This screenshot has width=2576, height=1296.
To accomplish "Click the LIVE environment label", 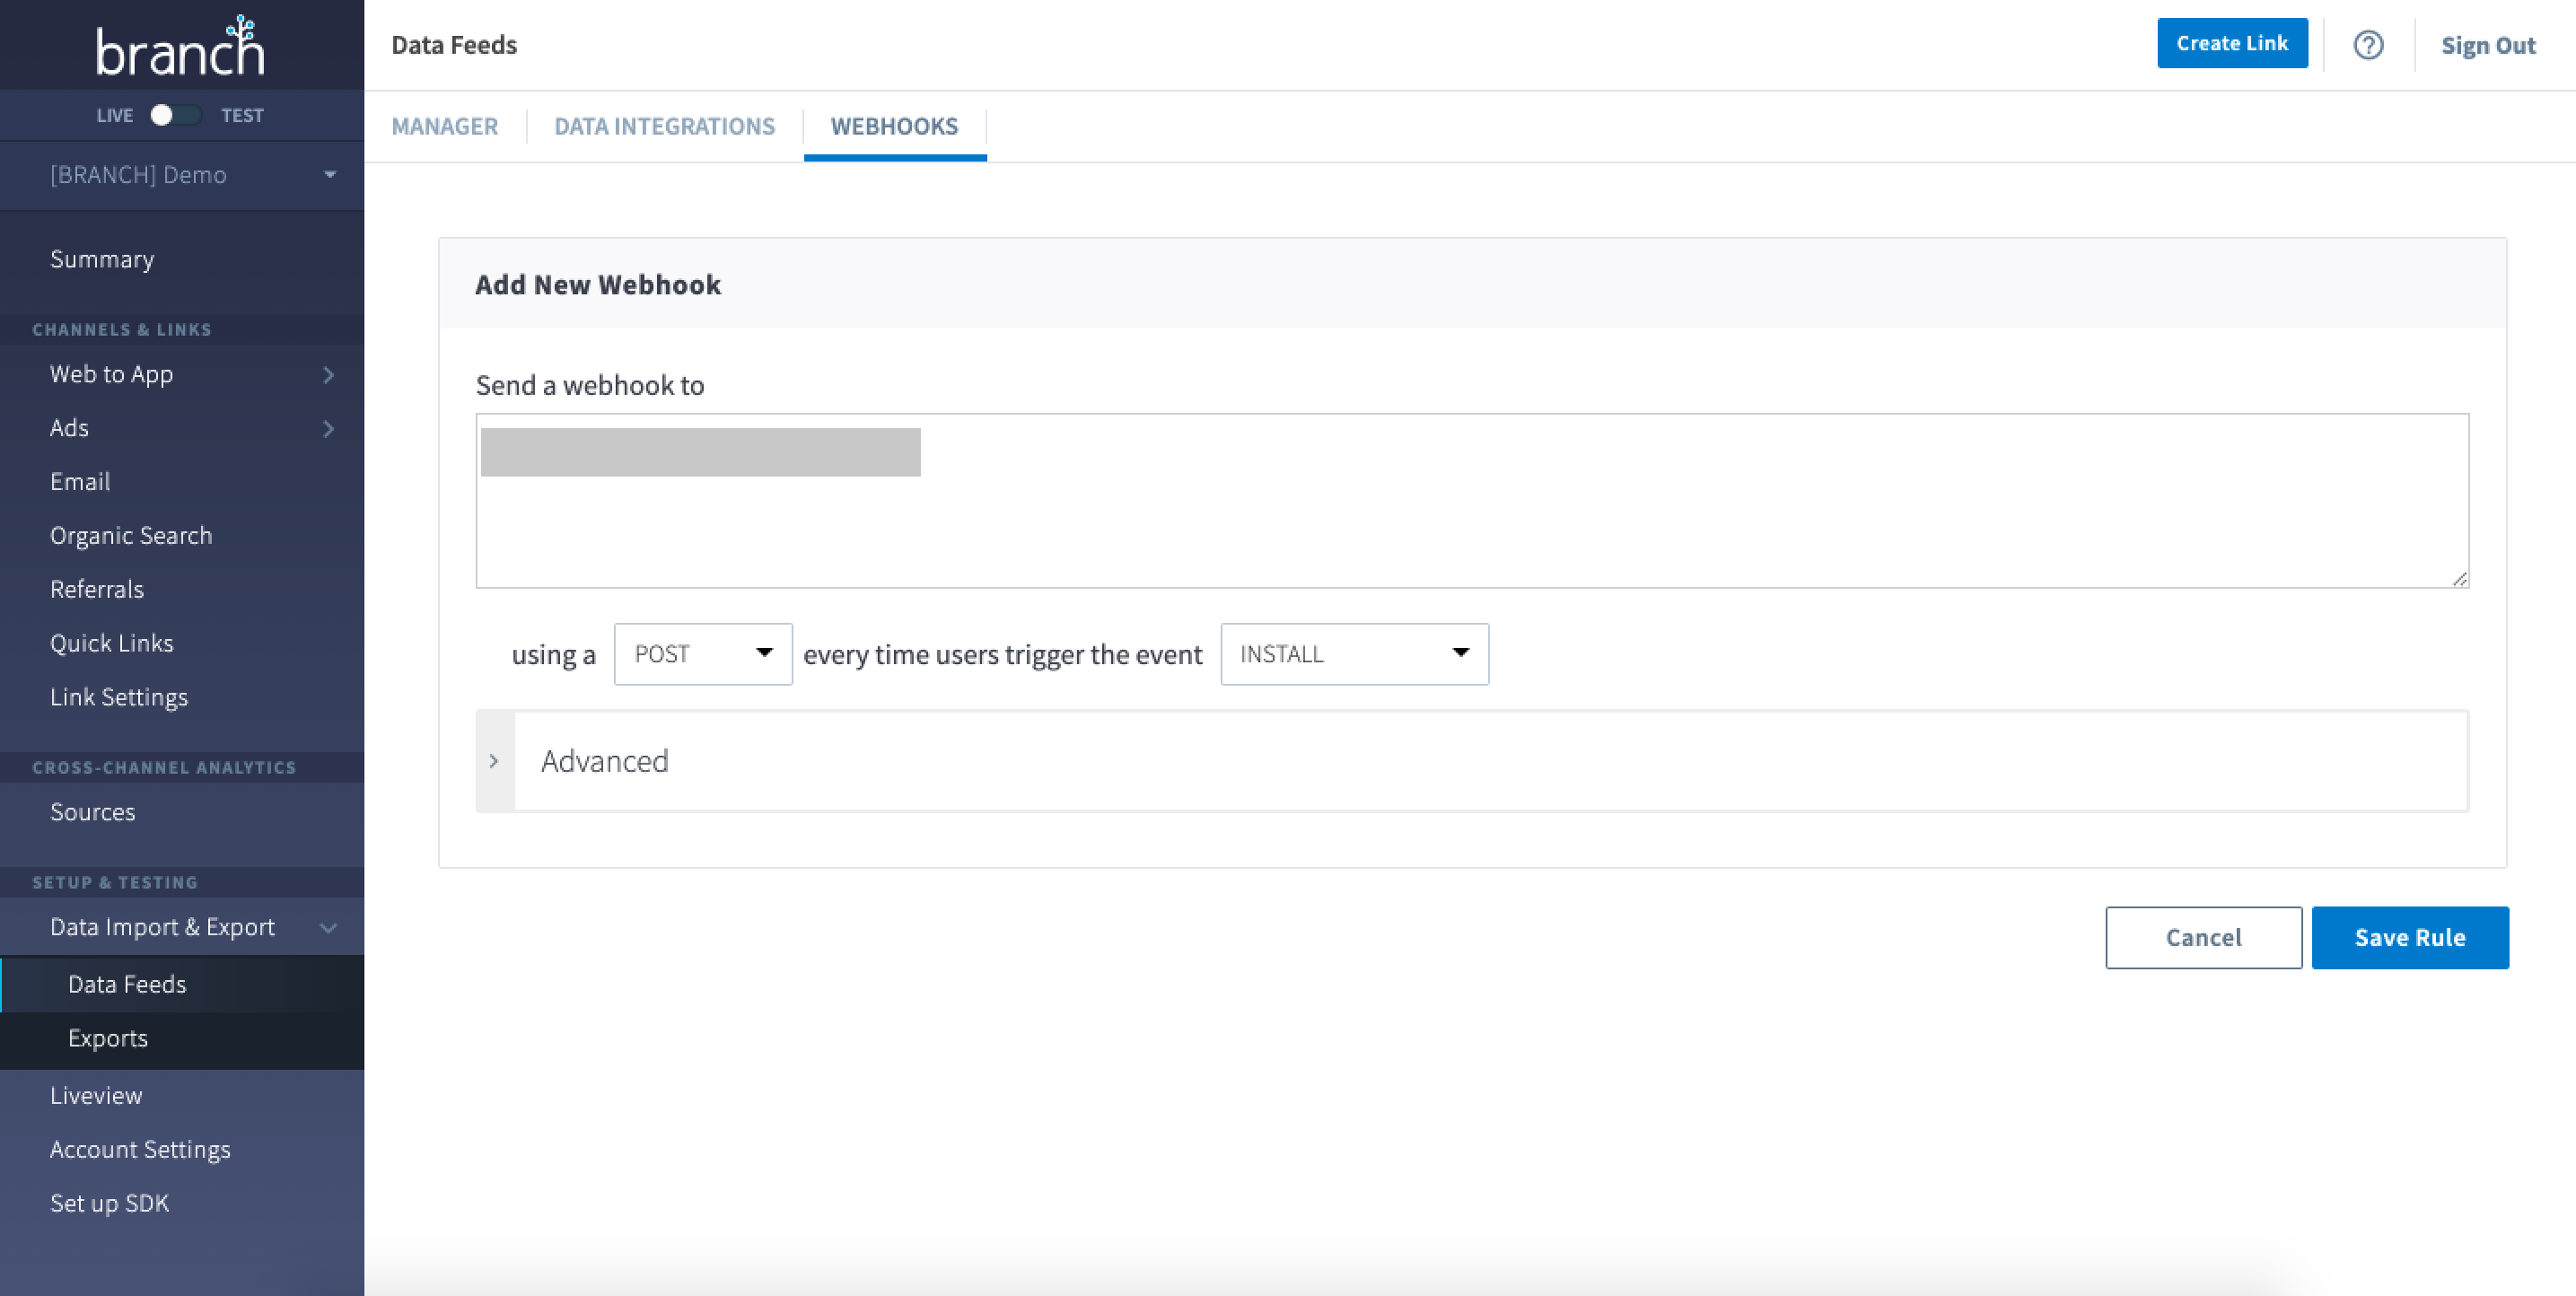I will point(115,115).
